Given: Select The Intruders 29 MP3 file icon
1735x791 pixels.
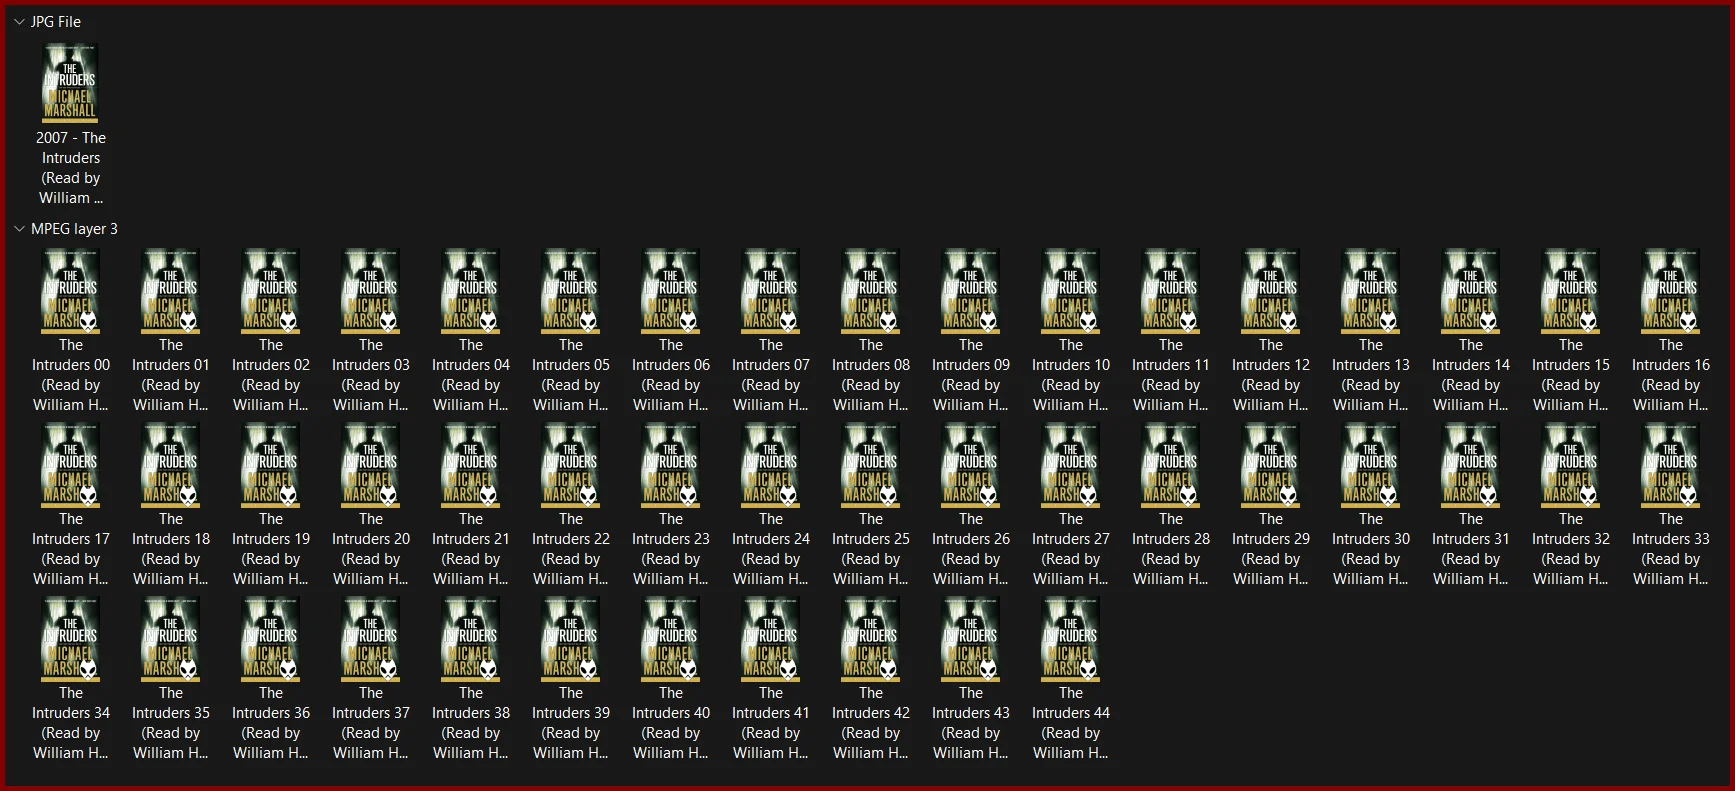Looking at the screenshot, I should tap(1271, 465).
